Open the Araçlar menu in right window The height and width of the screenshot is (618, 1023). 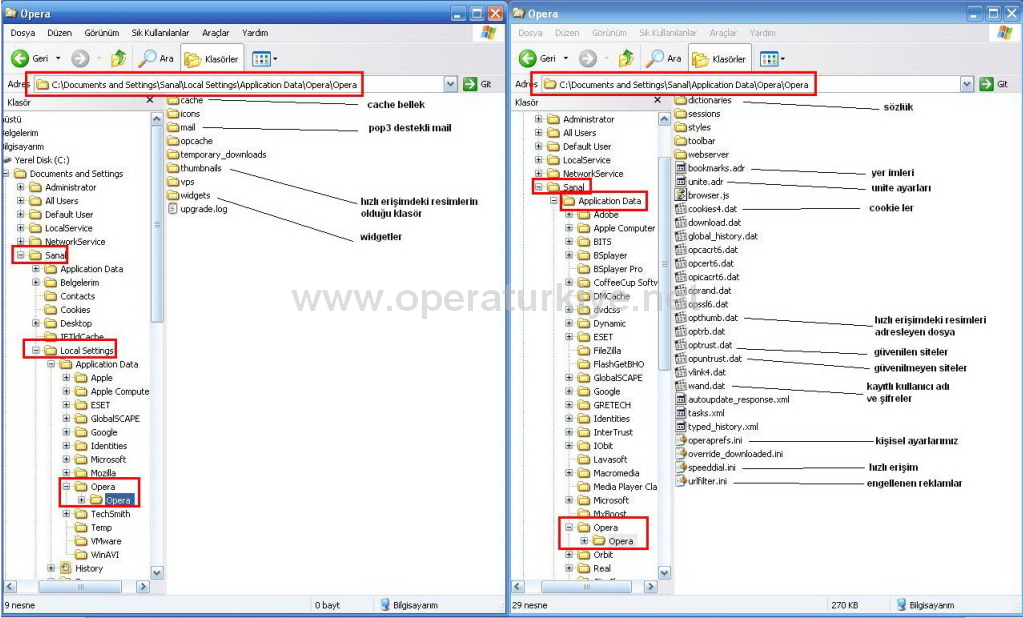point(722,33)
